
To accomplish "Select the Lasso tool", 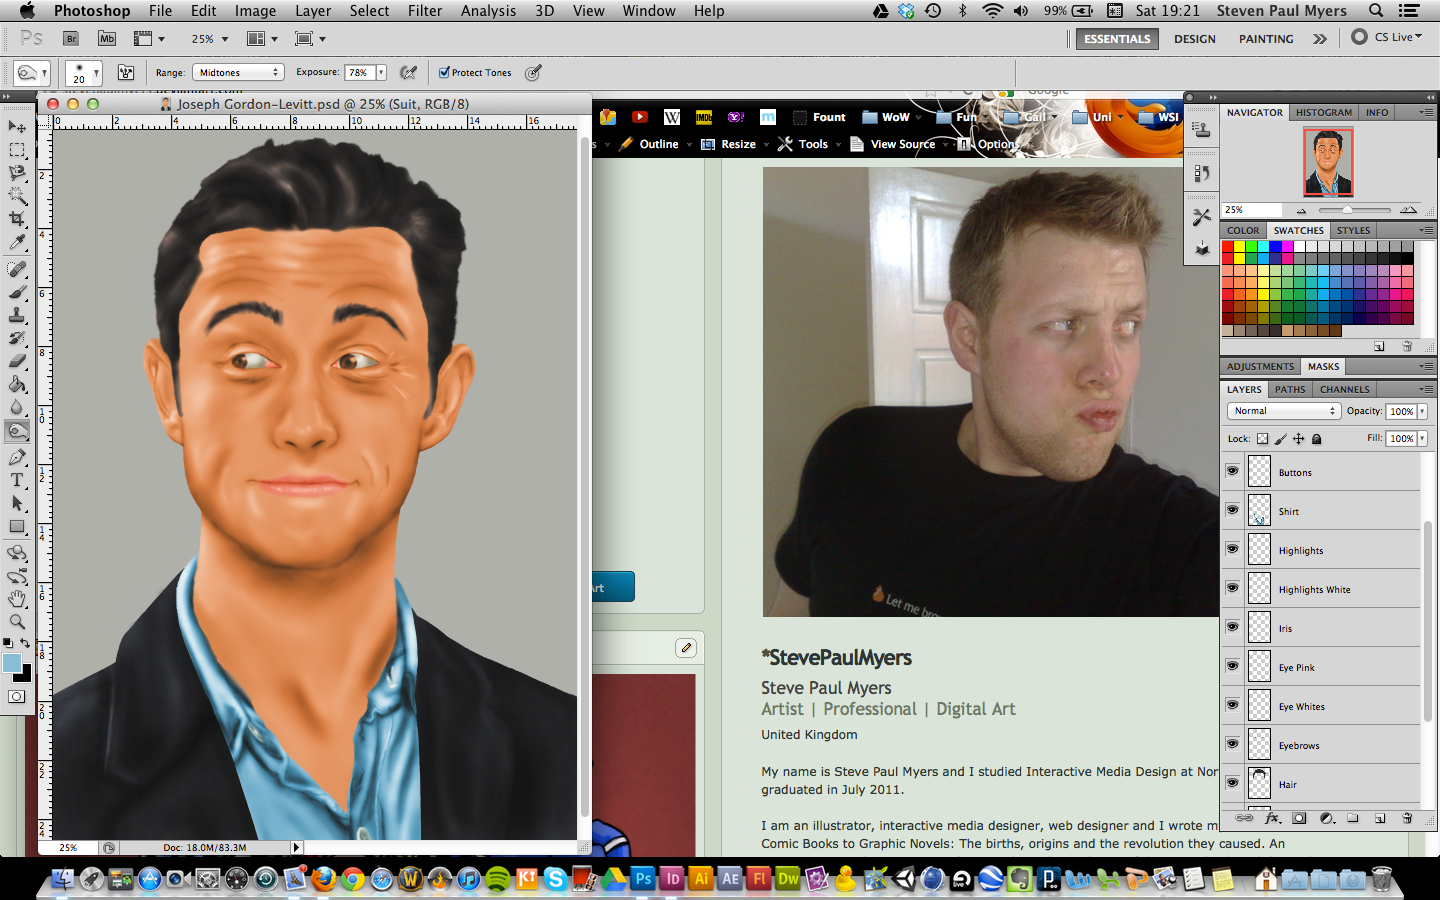I will point(17,173).
